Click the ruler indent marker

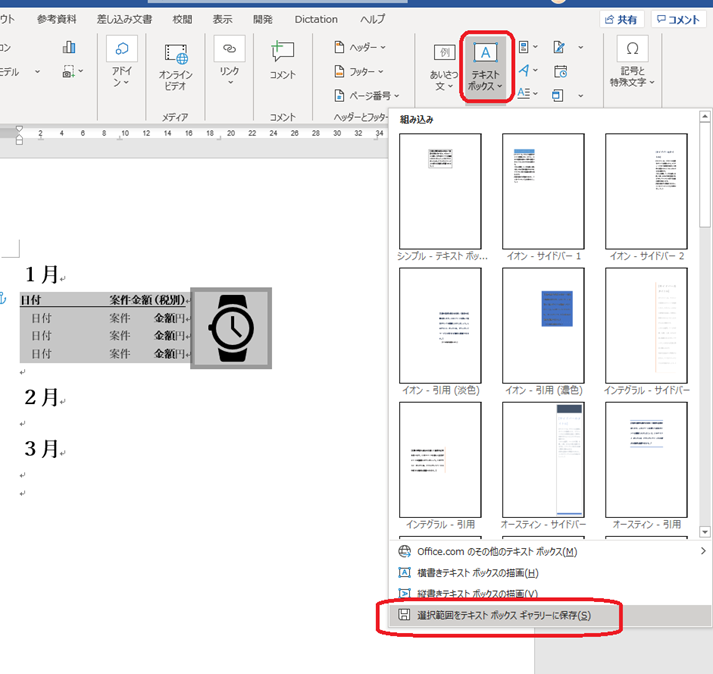tap(19, 135)
